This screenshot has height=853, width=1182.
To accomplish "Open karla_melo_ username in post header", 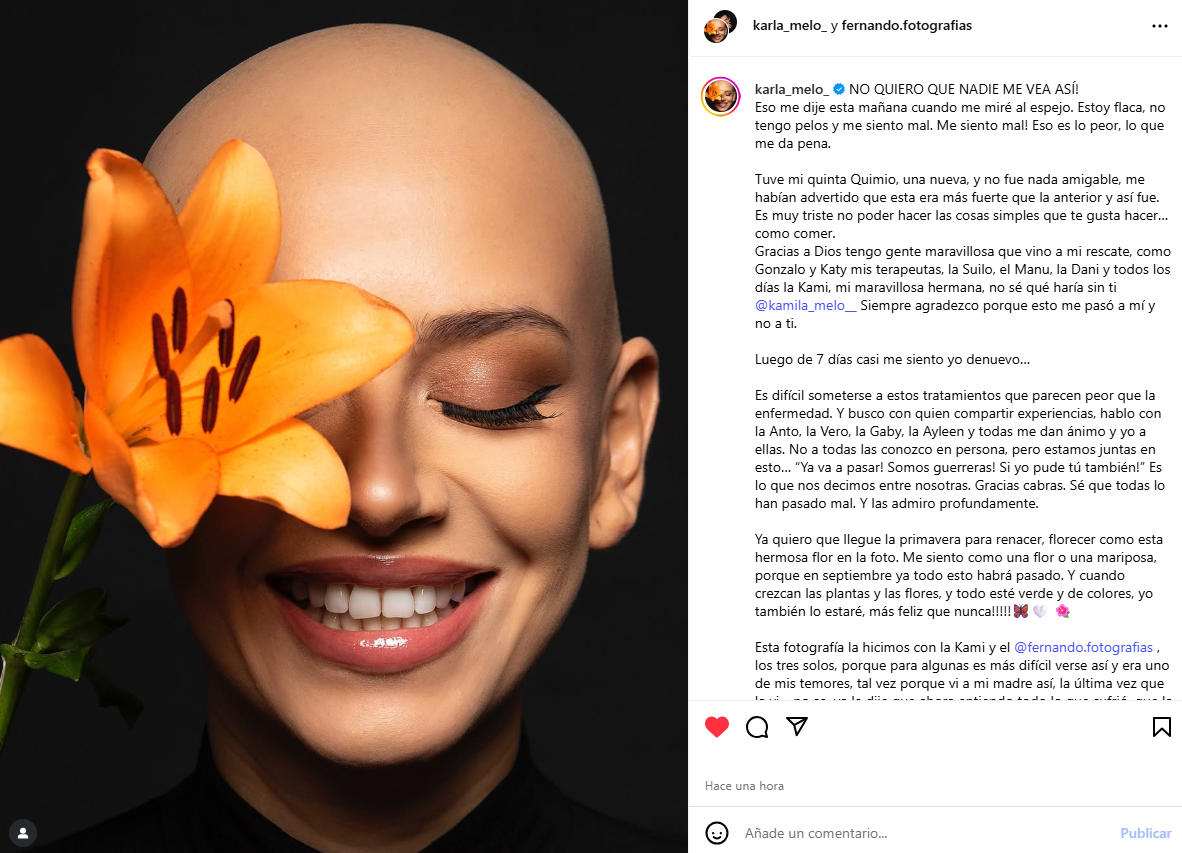I will 789,26.
